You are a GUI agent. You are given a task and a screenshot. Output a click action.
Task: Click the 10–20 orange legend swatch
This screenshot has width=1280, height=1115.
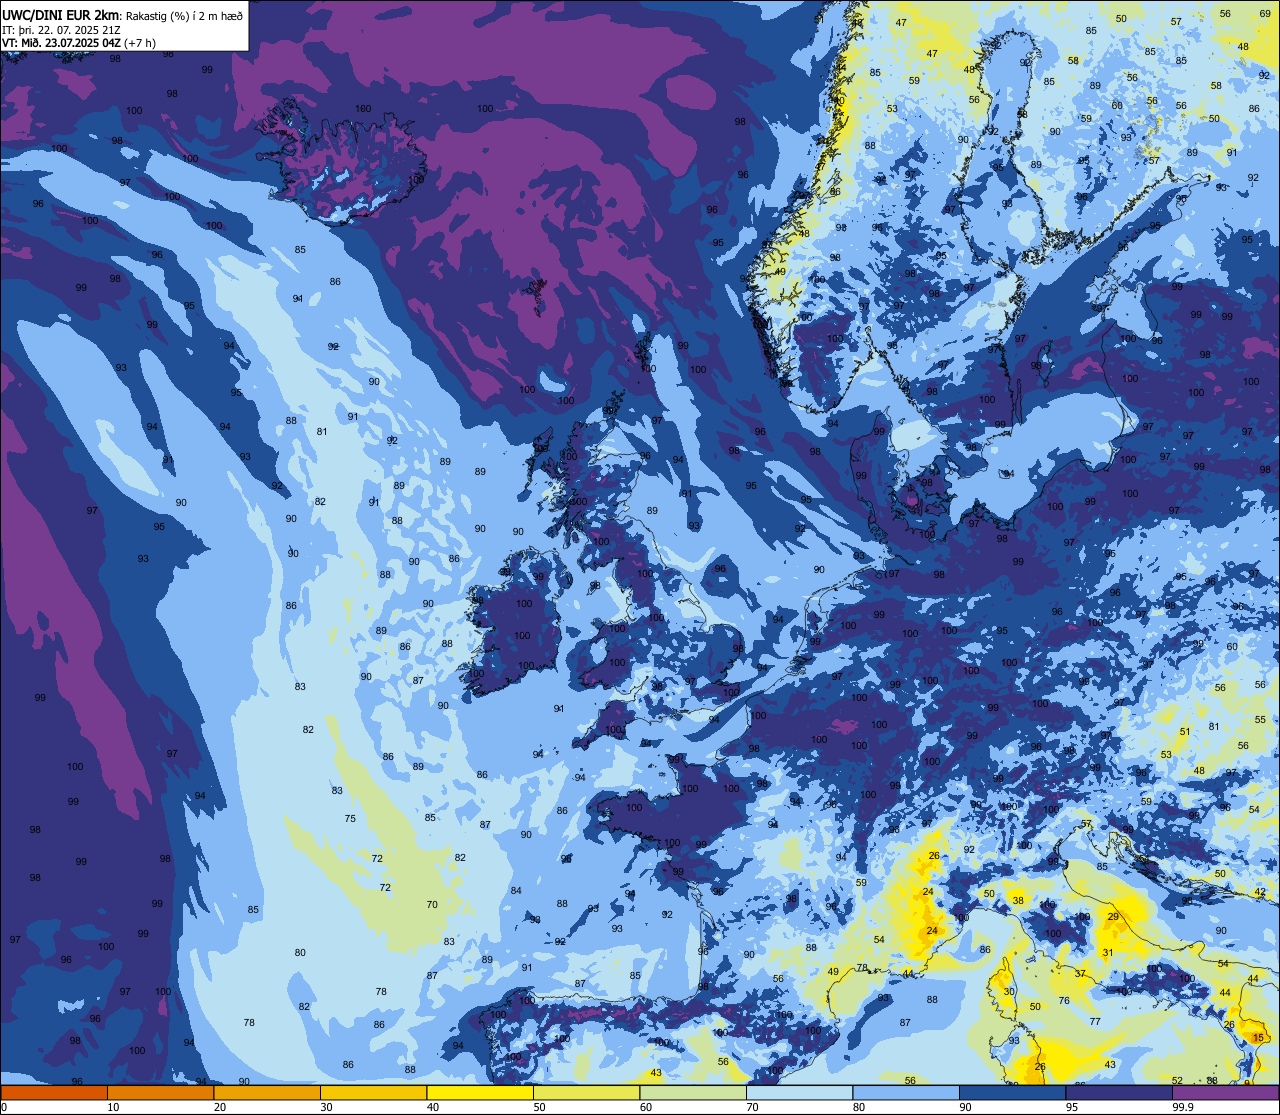tap(160, 1093)
